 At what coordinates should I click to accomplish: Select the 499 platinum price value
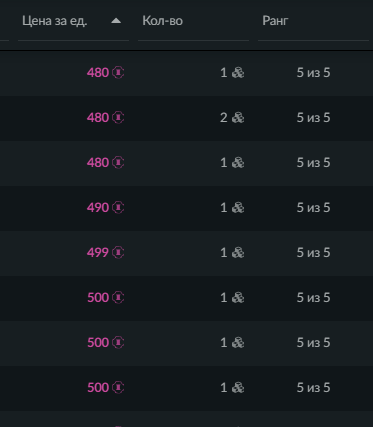98,252
